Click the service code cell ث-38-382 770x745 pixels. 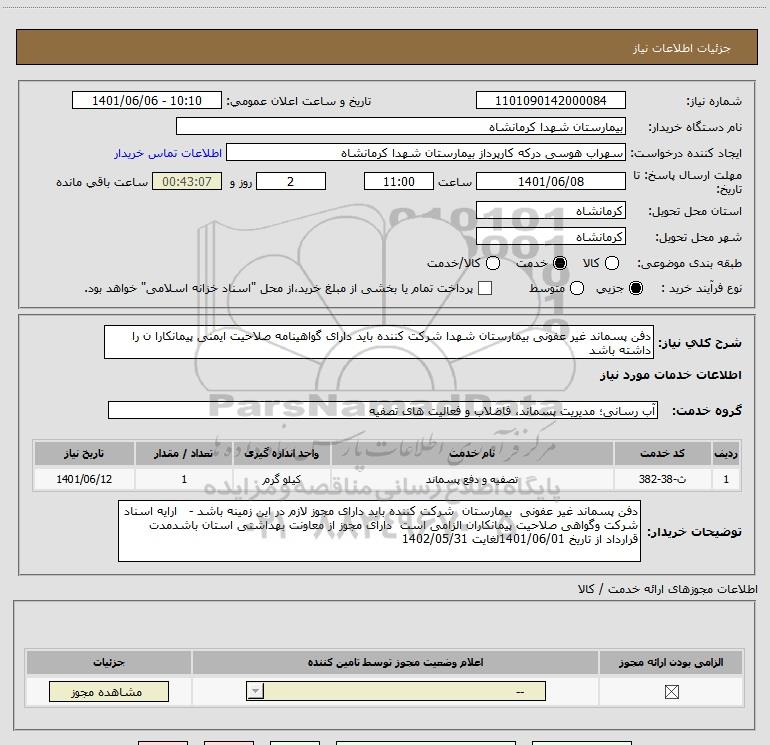[x=662, y=479]
